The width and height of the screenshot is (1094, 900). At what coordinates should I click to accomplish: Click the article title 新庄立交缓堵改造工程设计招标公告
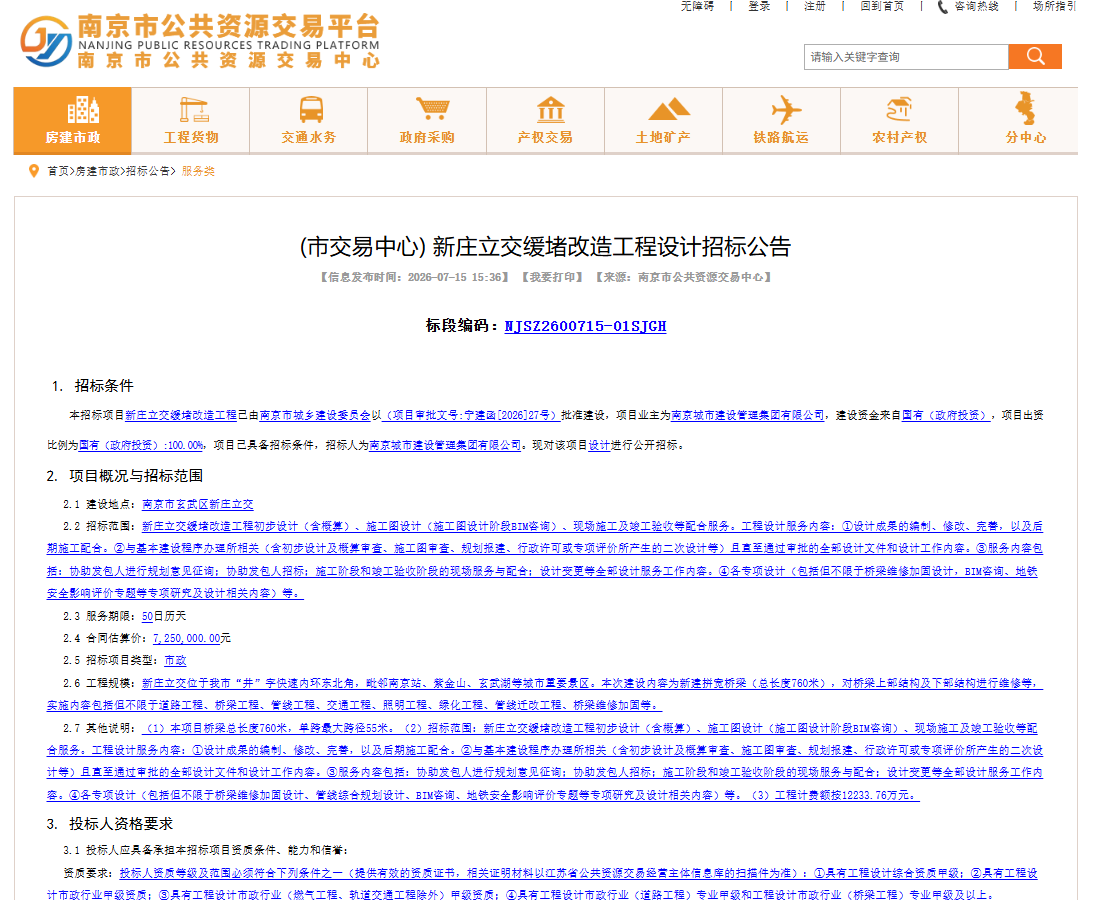click(612, 247)
